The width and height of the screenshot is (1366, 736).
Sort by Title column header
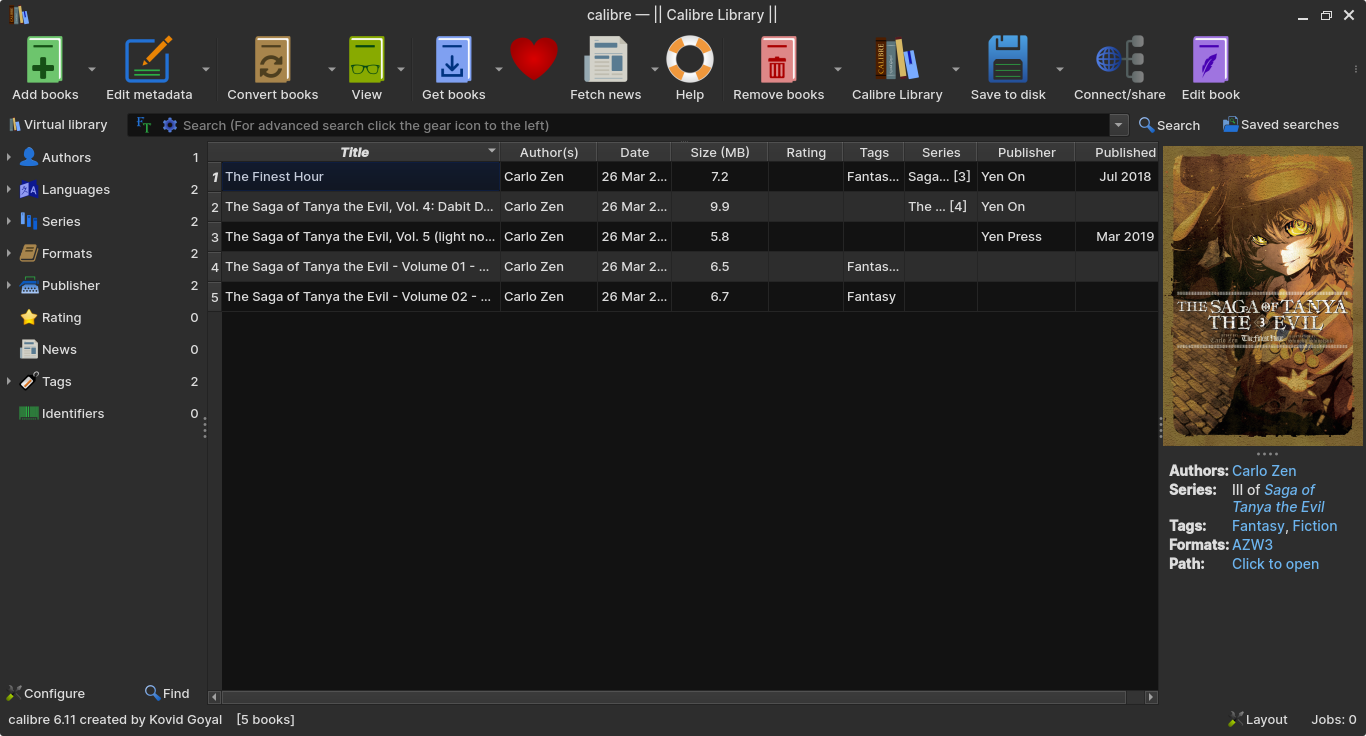point(354,152)
